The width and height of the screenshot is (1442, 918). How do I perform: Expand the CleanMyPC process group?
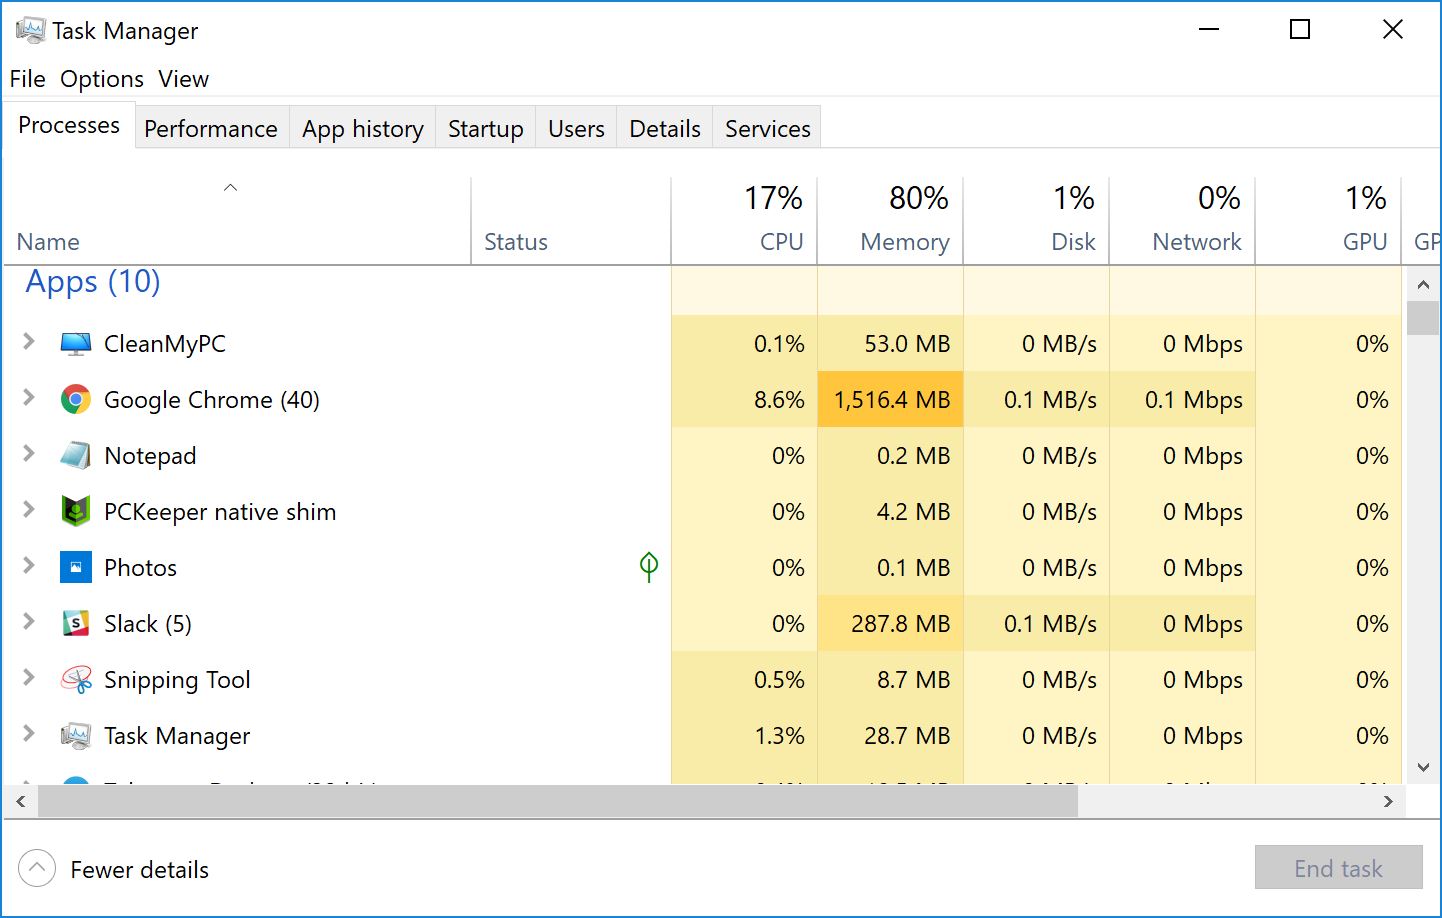[x=29, y=342]
